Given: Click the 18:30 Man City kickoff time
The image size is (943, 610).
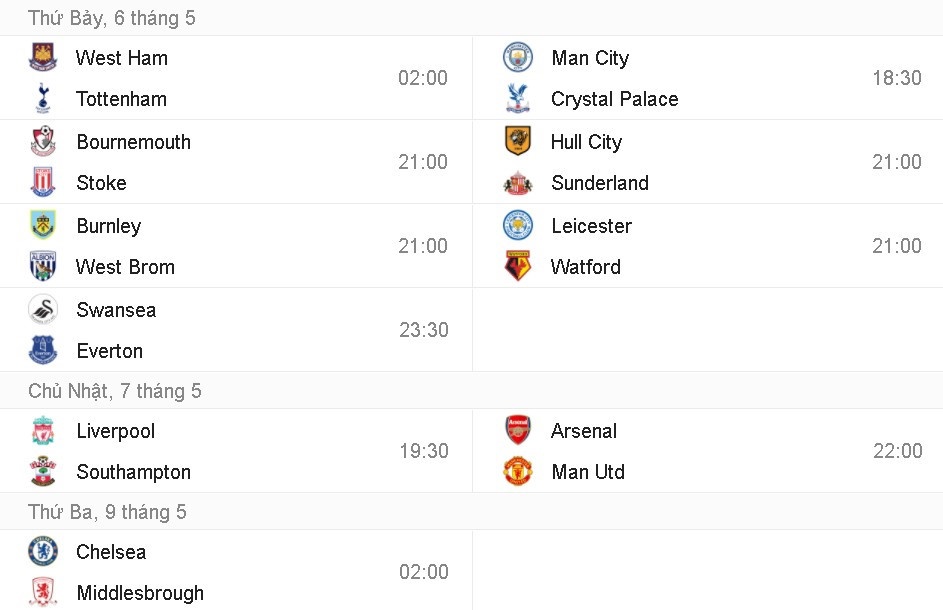Looking at the screenshot, I should 896,77.
